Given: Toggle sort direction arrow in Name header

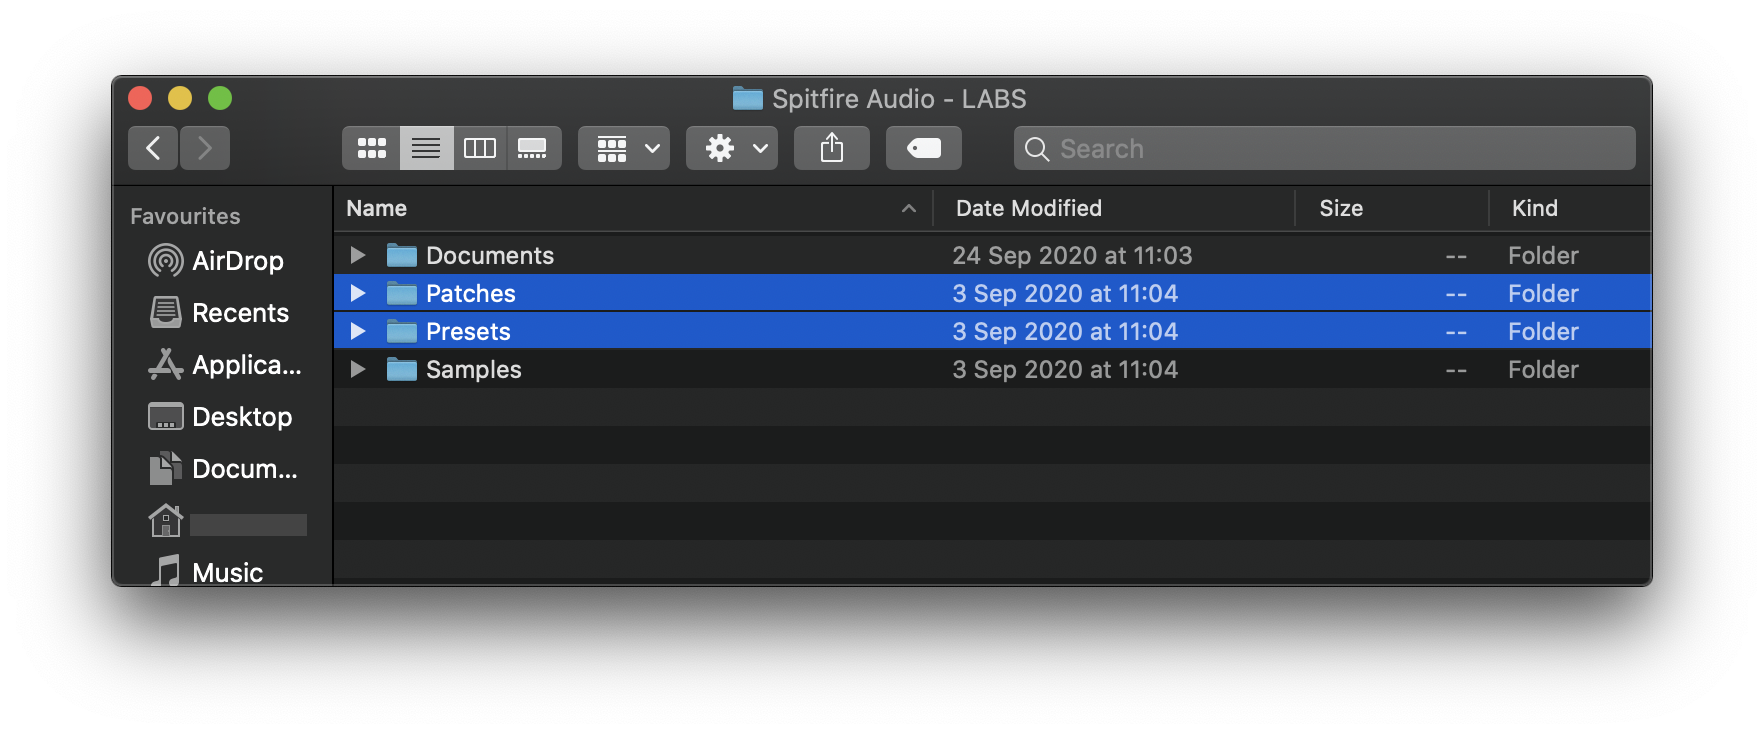Looking at the screenshot, I should coord(909,208).
